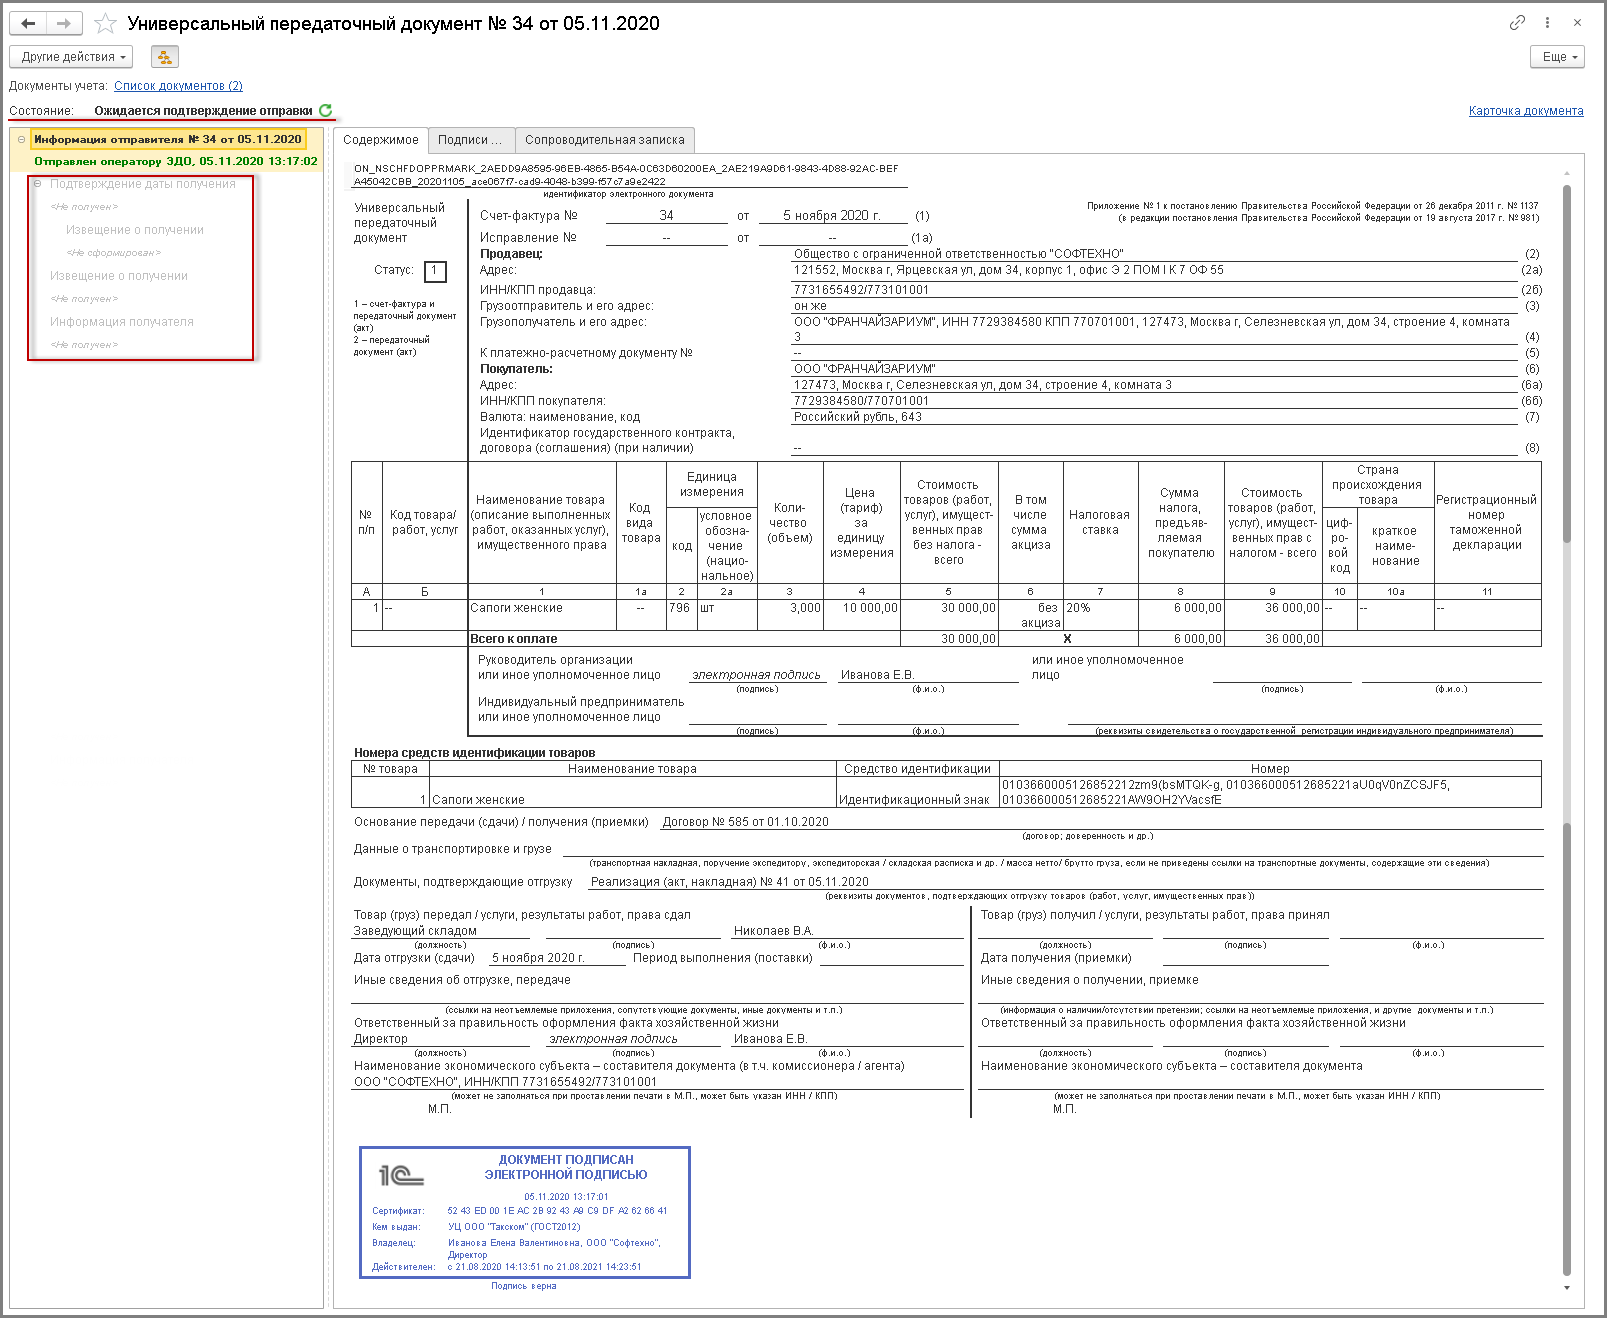Viewport: 1607px width, 1318px height.
Task: Switch to the 'Подписи ...' tab
Action: [x=471, y=140]
